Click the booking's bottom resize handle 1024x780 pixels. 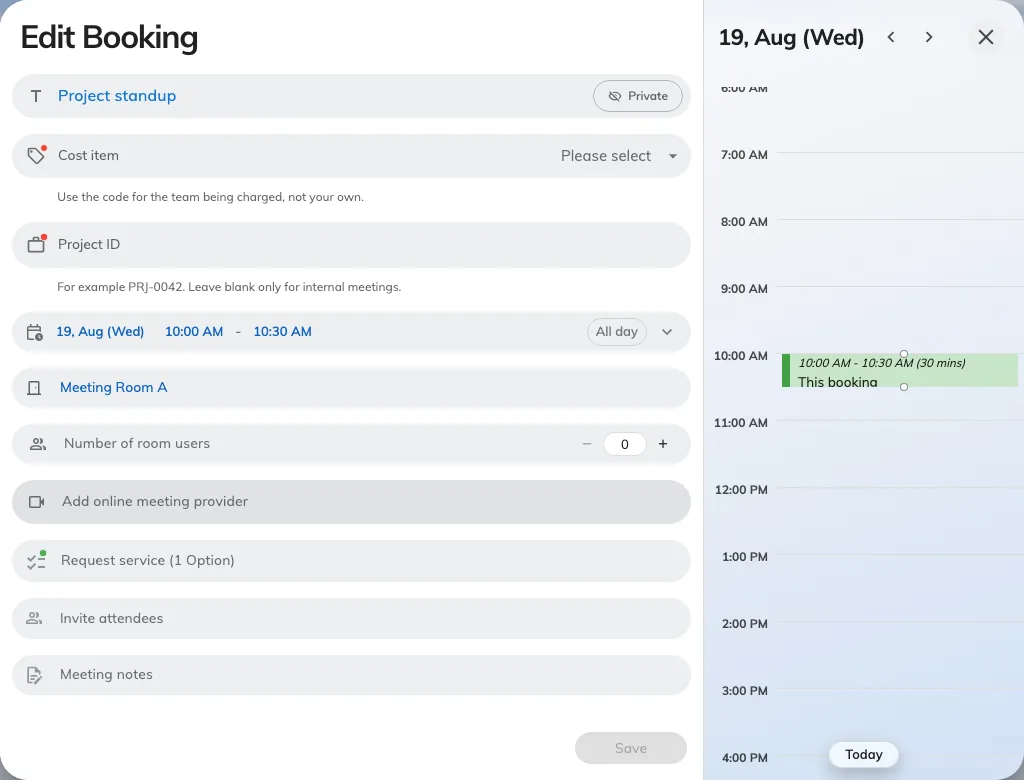(904, 387)
